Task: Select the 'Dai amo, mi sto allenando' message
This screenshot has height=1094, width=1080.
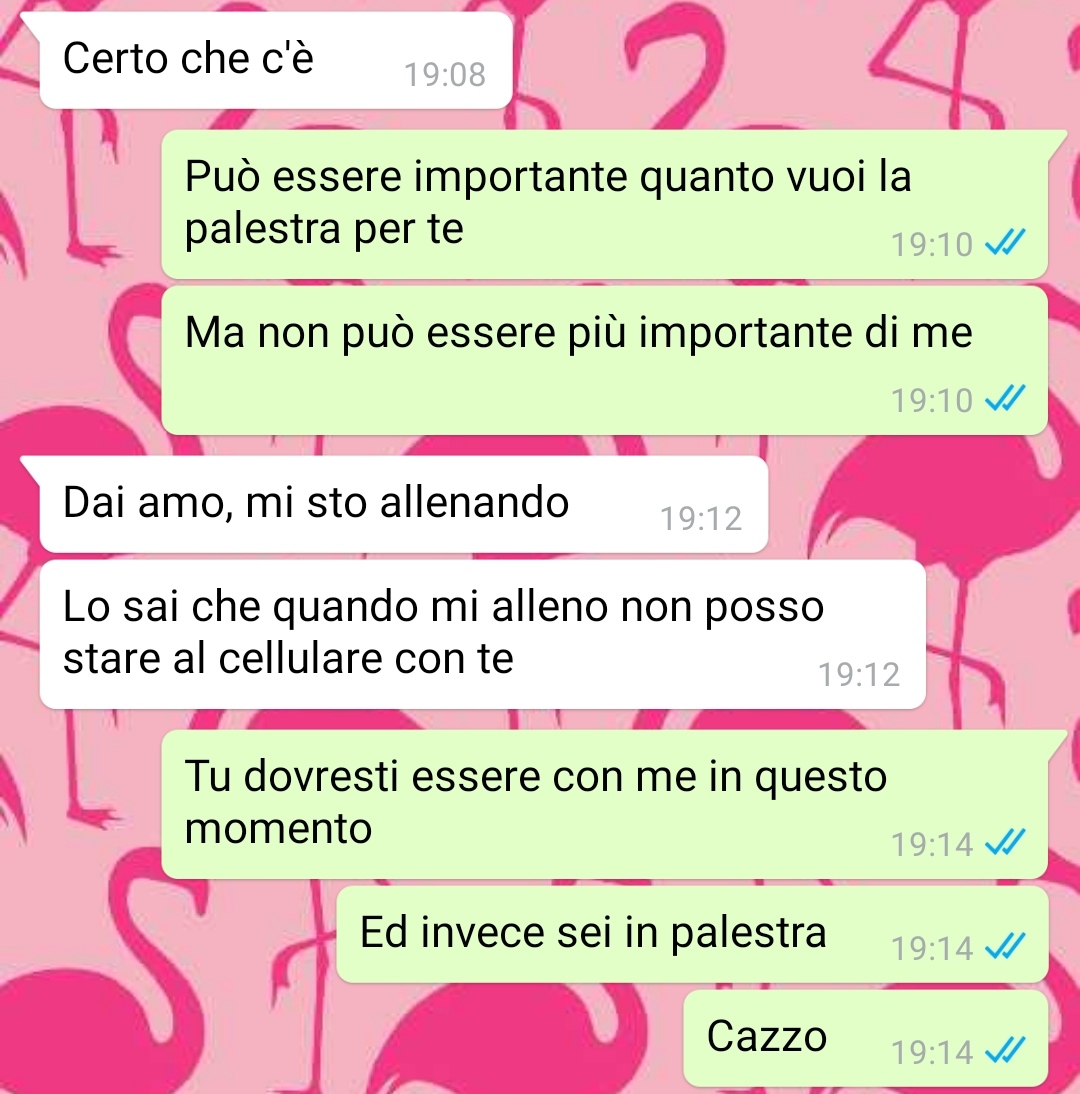Action: (404, 504)
